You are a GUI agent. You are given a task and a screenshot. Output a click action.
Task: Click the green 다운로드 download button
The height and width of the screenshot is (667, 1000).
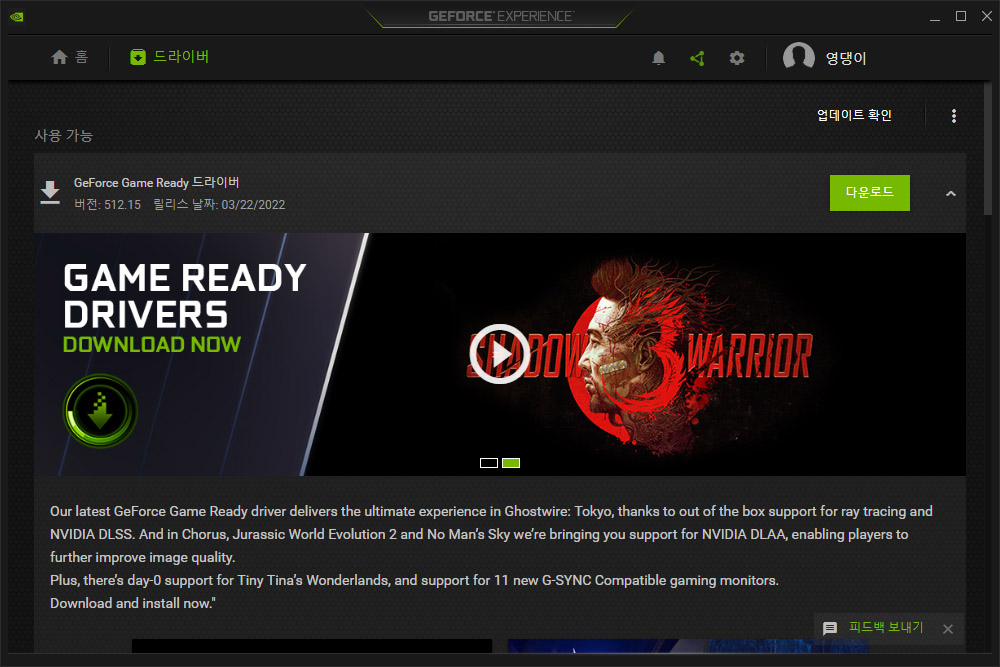869,193
